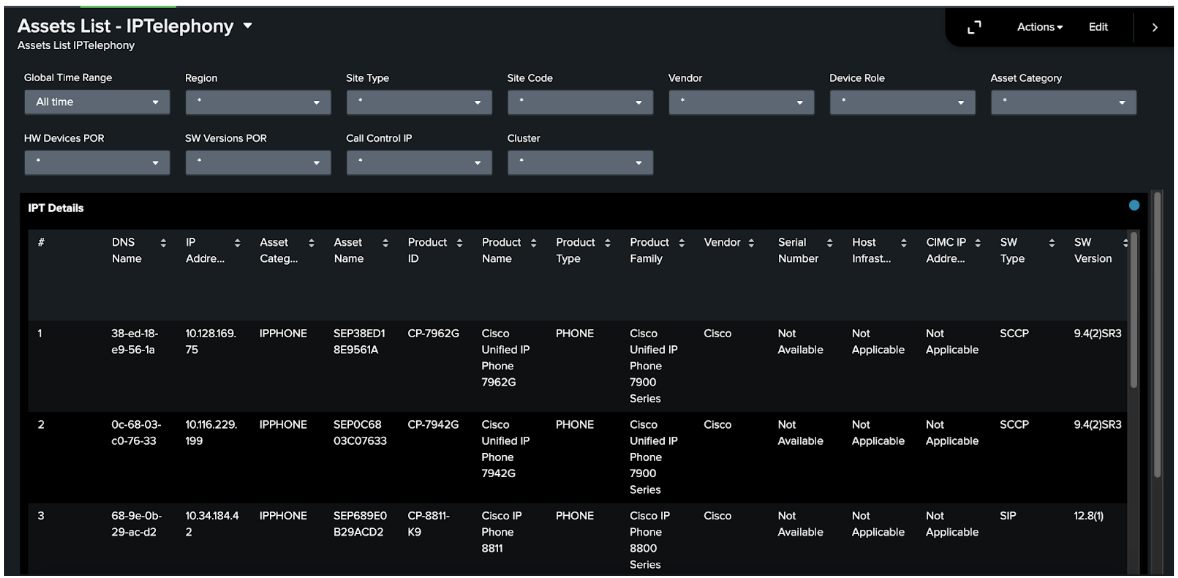Open the Device Role filter dropdown
This screenshot has height=578, width=1178.
902,103
